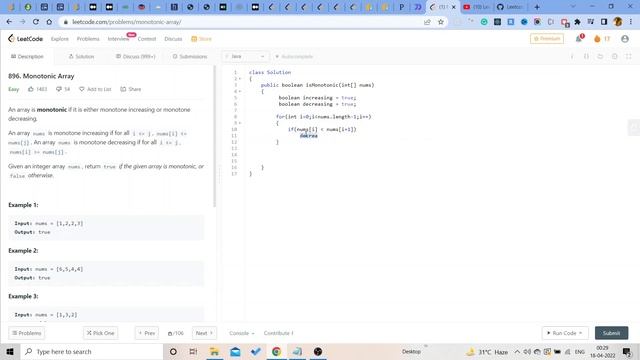Open the Submissions tab

190,56
